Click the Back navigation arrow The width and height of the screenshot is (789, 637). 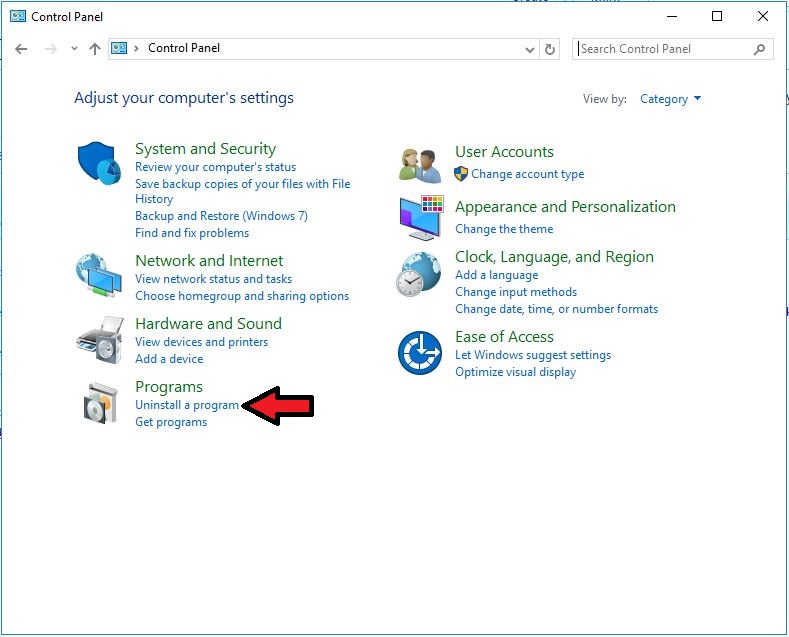click(21, 49)
